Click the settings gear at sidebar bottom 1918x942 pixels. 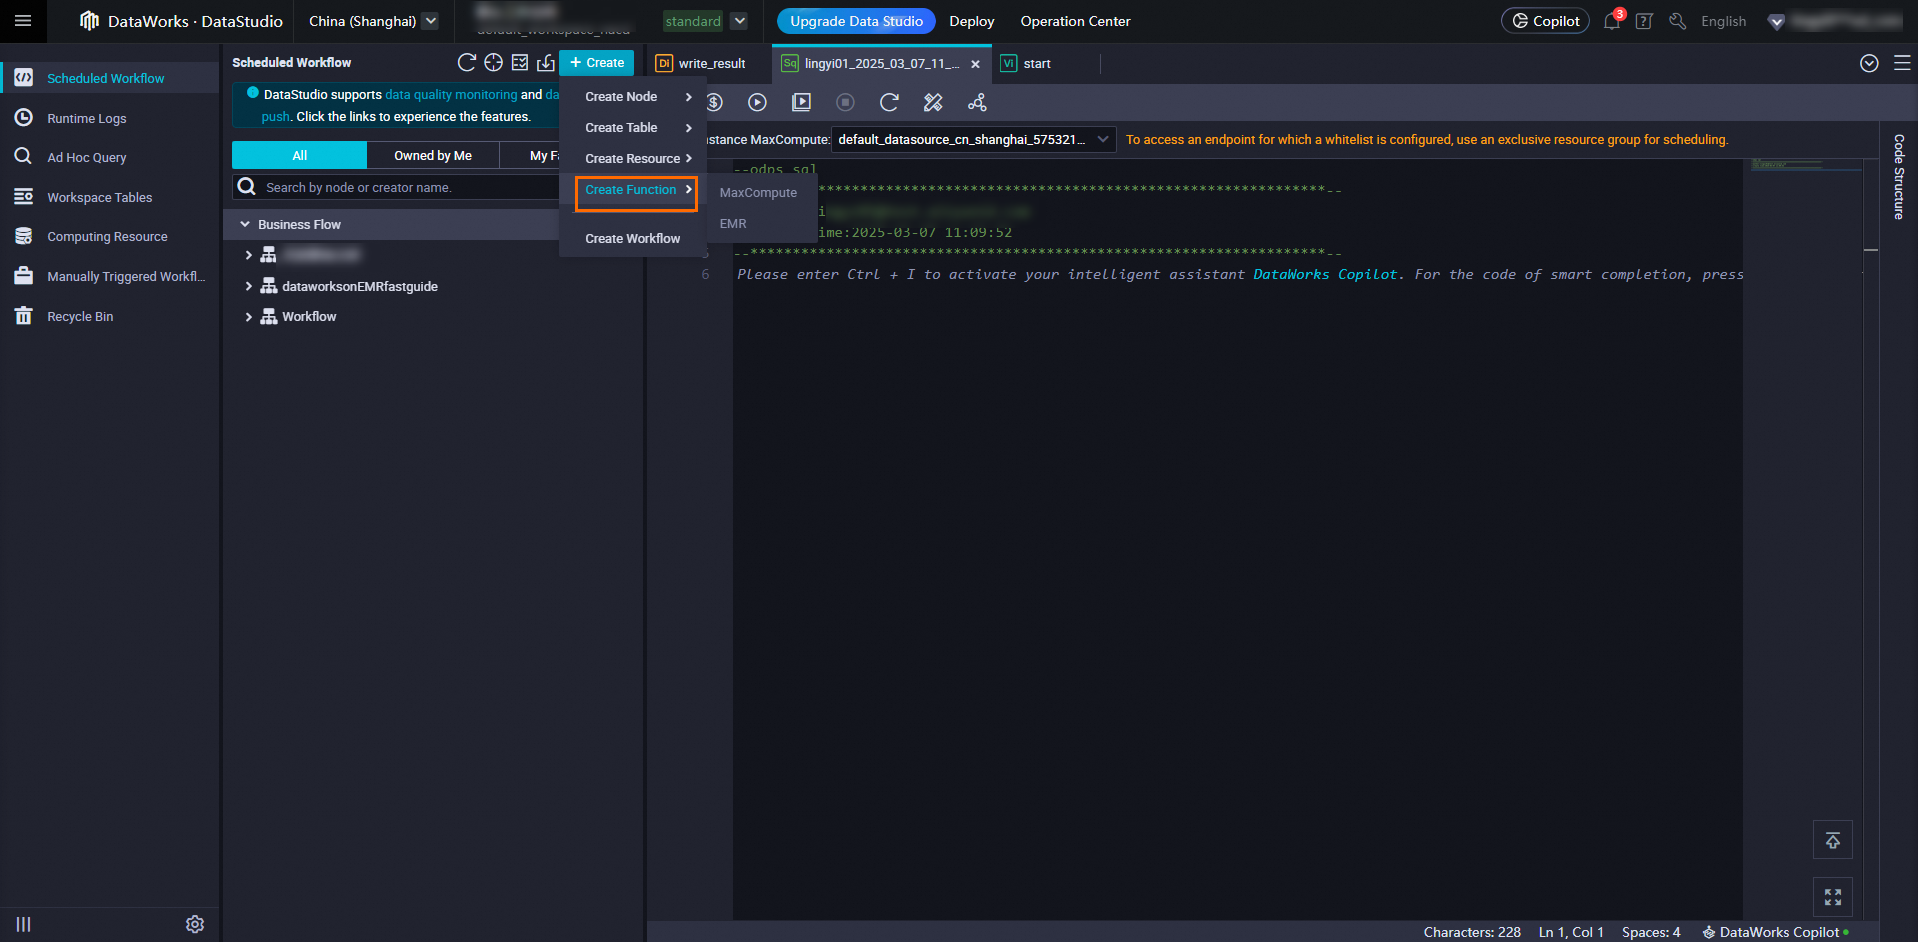click(195, 924)
